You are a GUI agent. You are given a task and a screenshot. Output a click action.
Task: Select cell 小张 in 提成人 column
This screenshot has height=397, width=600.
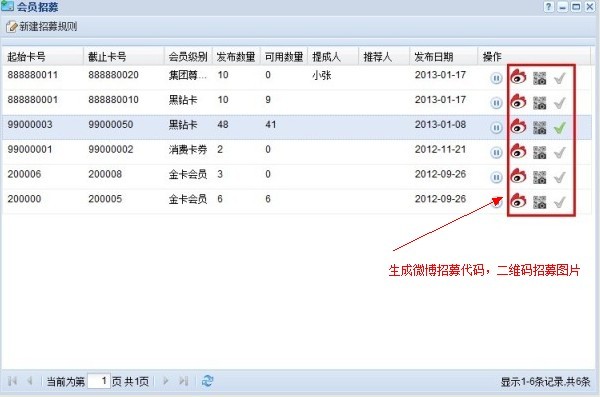tap(321, 75)
